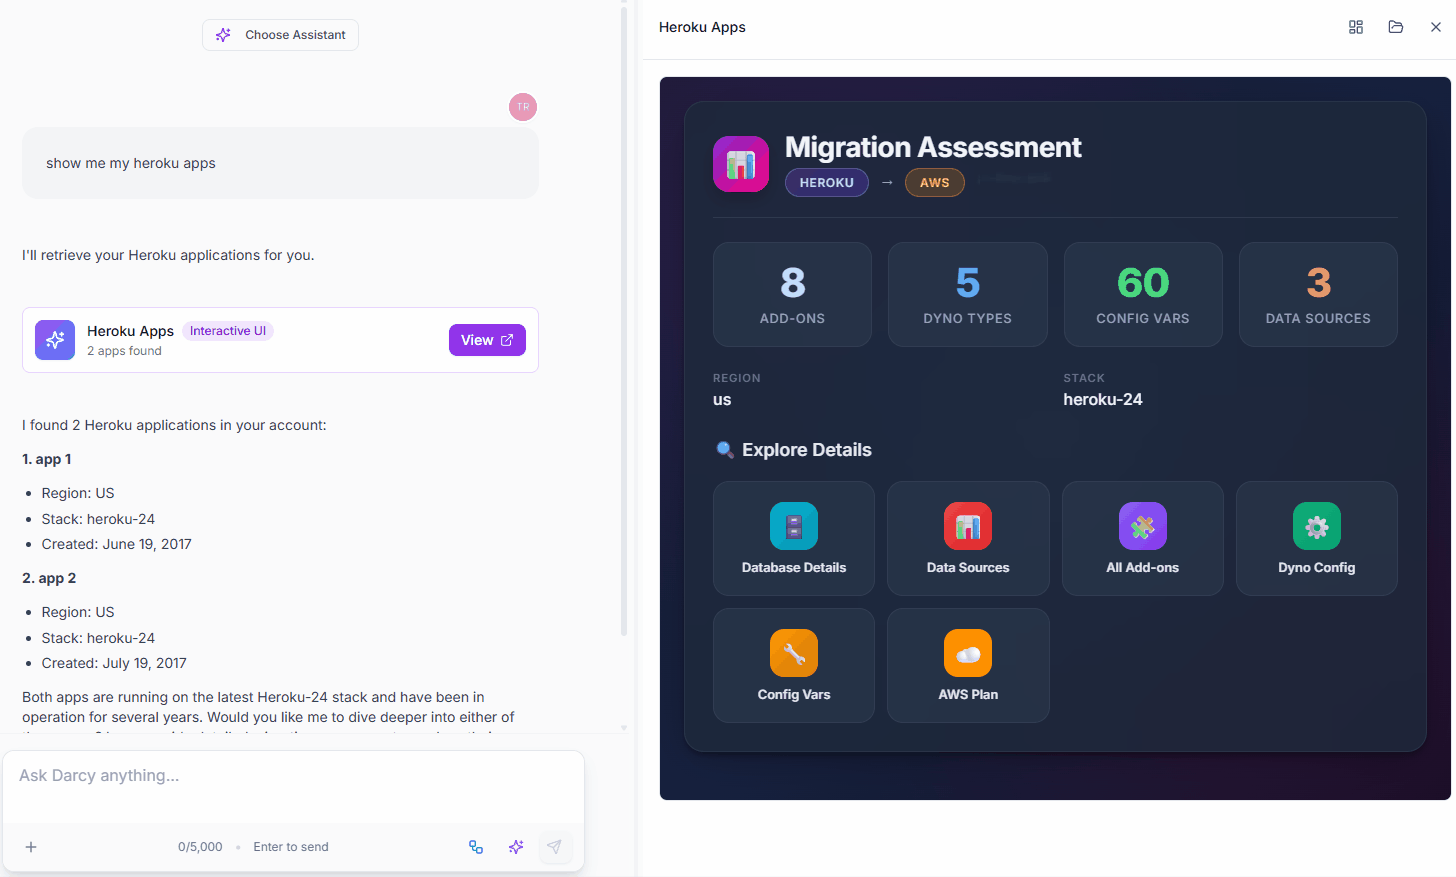Open the Choose Assistant selector
This screenshot has width=1456, height=877.
[x=280, y=35]
